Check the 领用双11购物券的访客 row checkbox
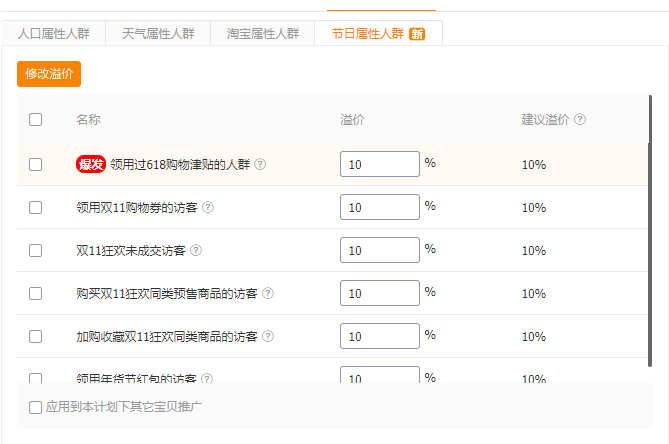The height and width of the screenshot is (444, 669). click(36, 208)
